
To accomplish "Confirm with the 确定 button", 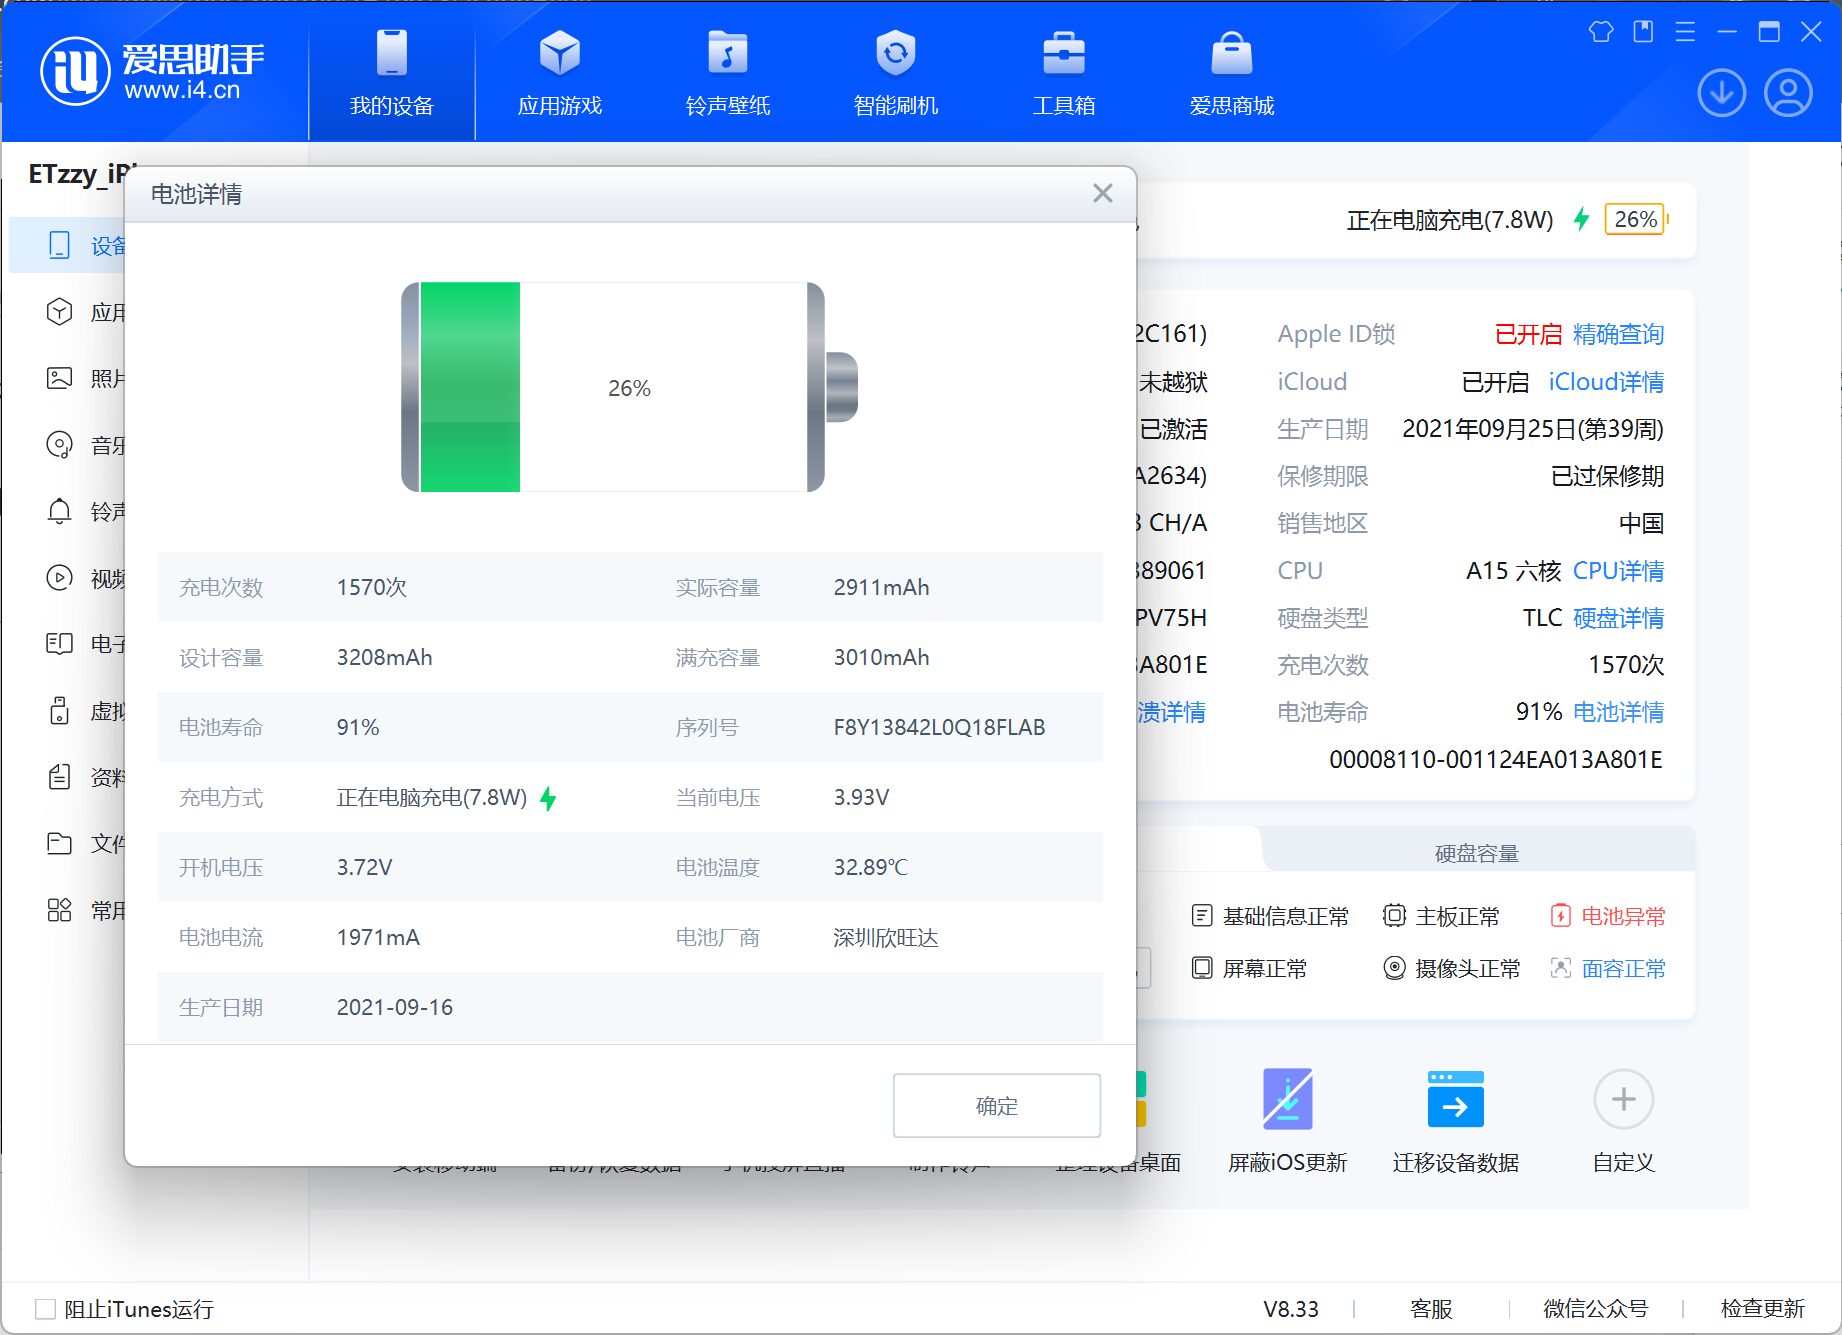I will click(996, 1105).
